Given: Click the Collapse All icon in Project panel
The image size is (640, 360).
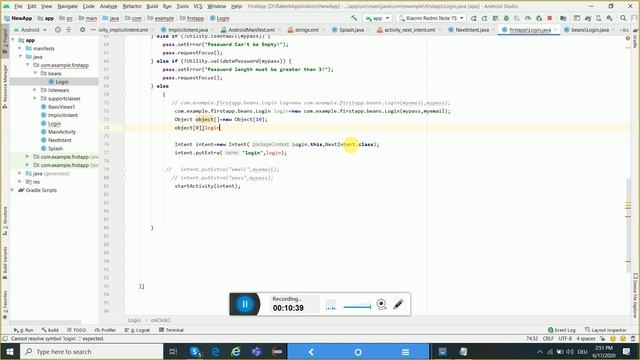Looking at the screenshot, I should [69, 30].
